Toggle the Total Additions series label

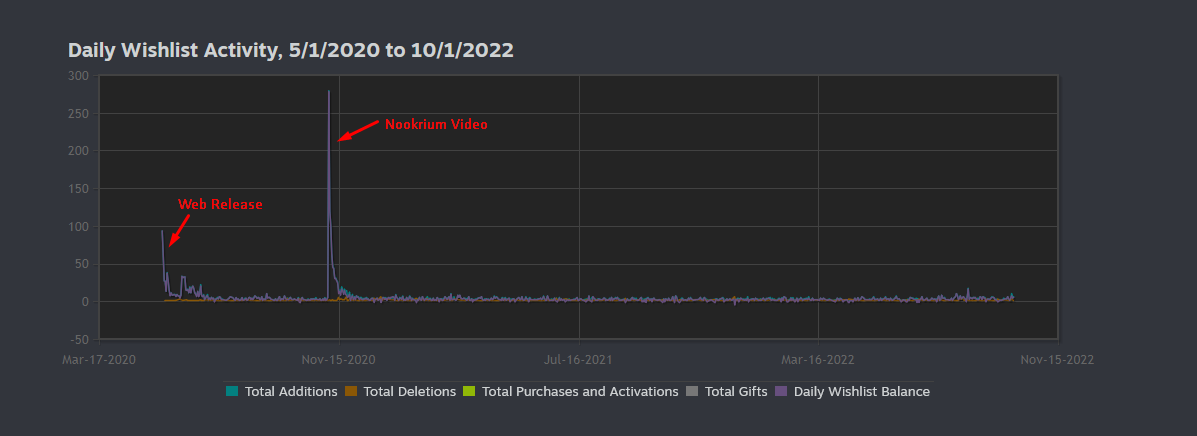pos(291,392)
